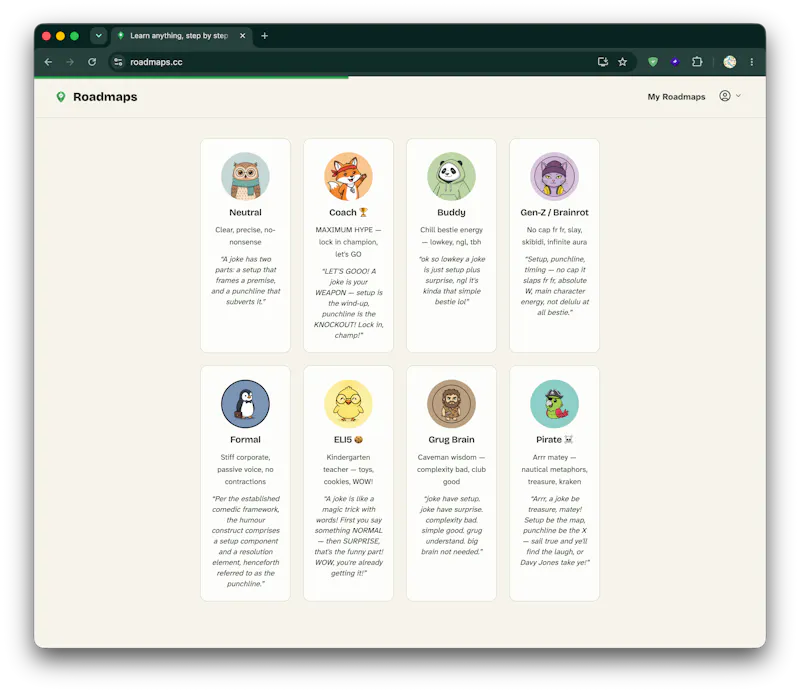The height and width of the screenshot is (693, 800).
Task: Open the purple diamond extension
Action: pyautogui.click(x=675, y=62)
